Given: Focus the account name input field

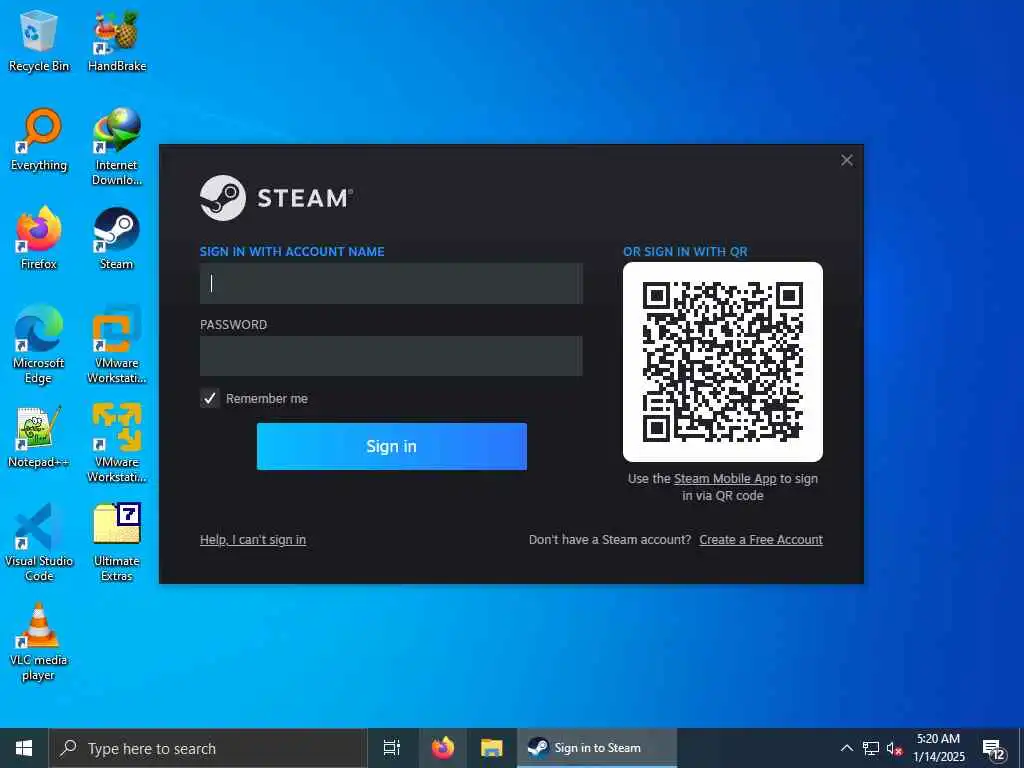Looking at the screenshot, I should coord(391,283).
